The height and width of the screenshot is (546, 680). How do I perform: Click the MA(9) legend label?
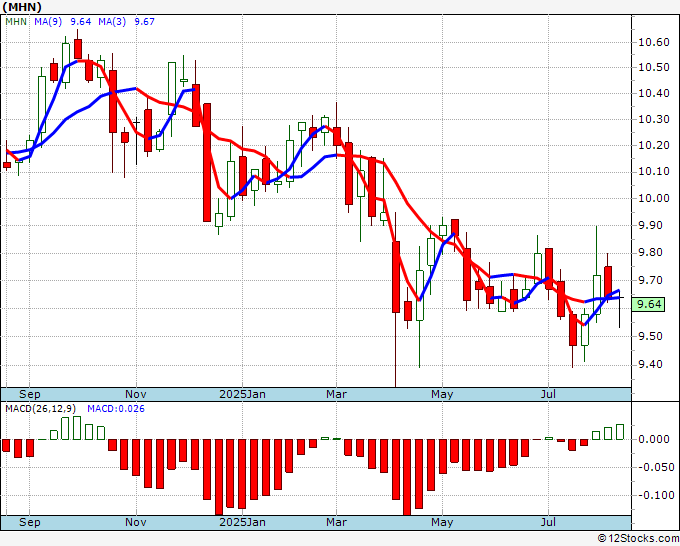[x=48, y=22]
